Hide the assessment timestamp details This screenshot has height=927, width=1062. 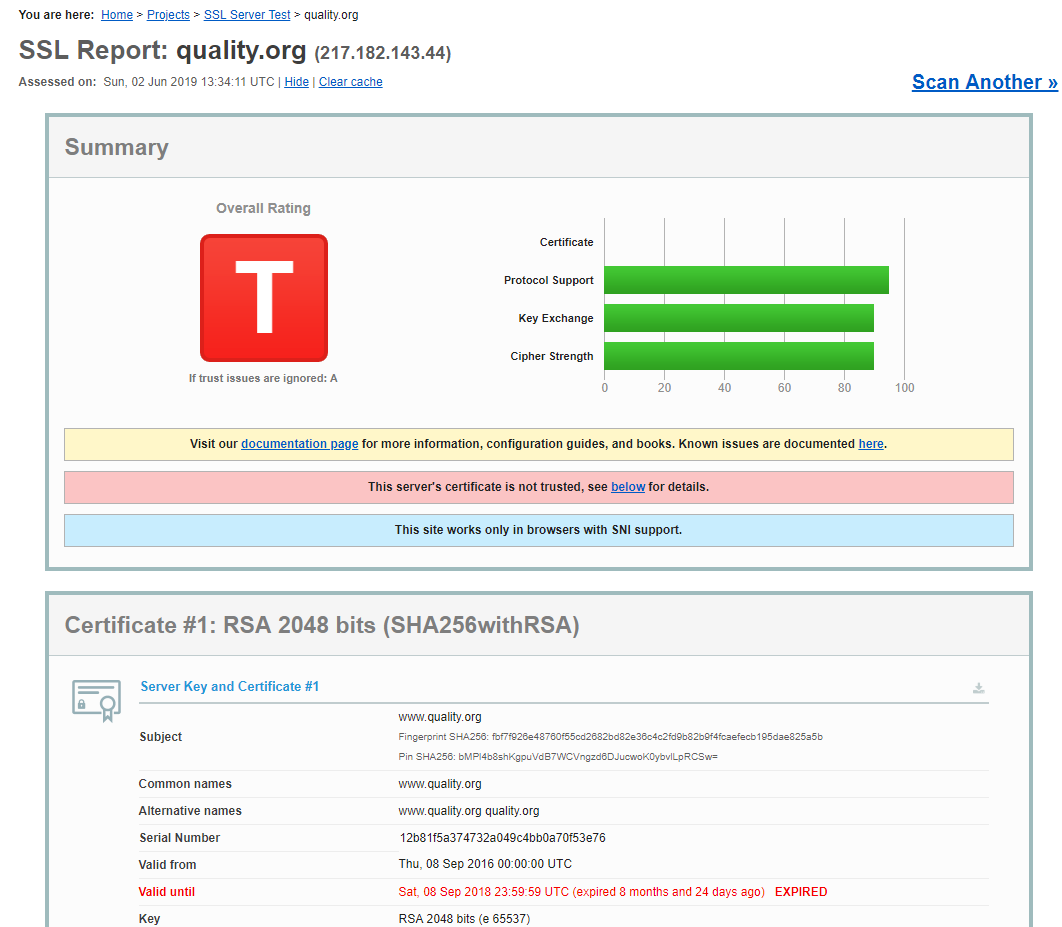tap(296, 81)
